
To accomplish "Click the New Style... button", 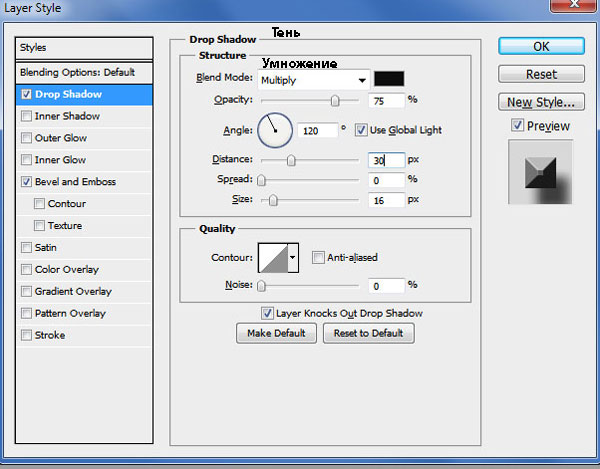I will click(541, 102).
